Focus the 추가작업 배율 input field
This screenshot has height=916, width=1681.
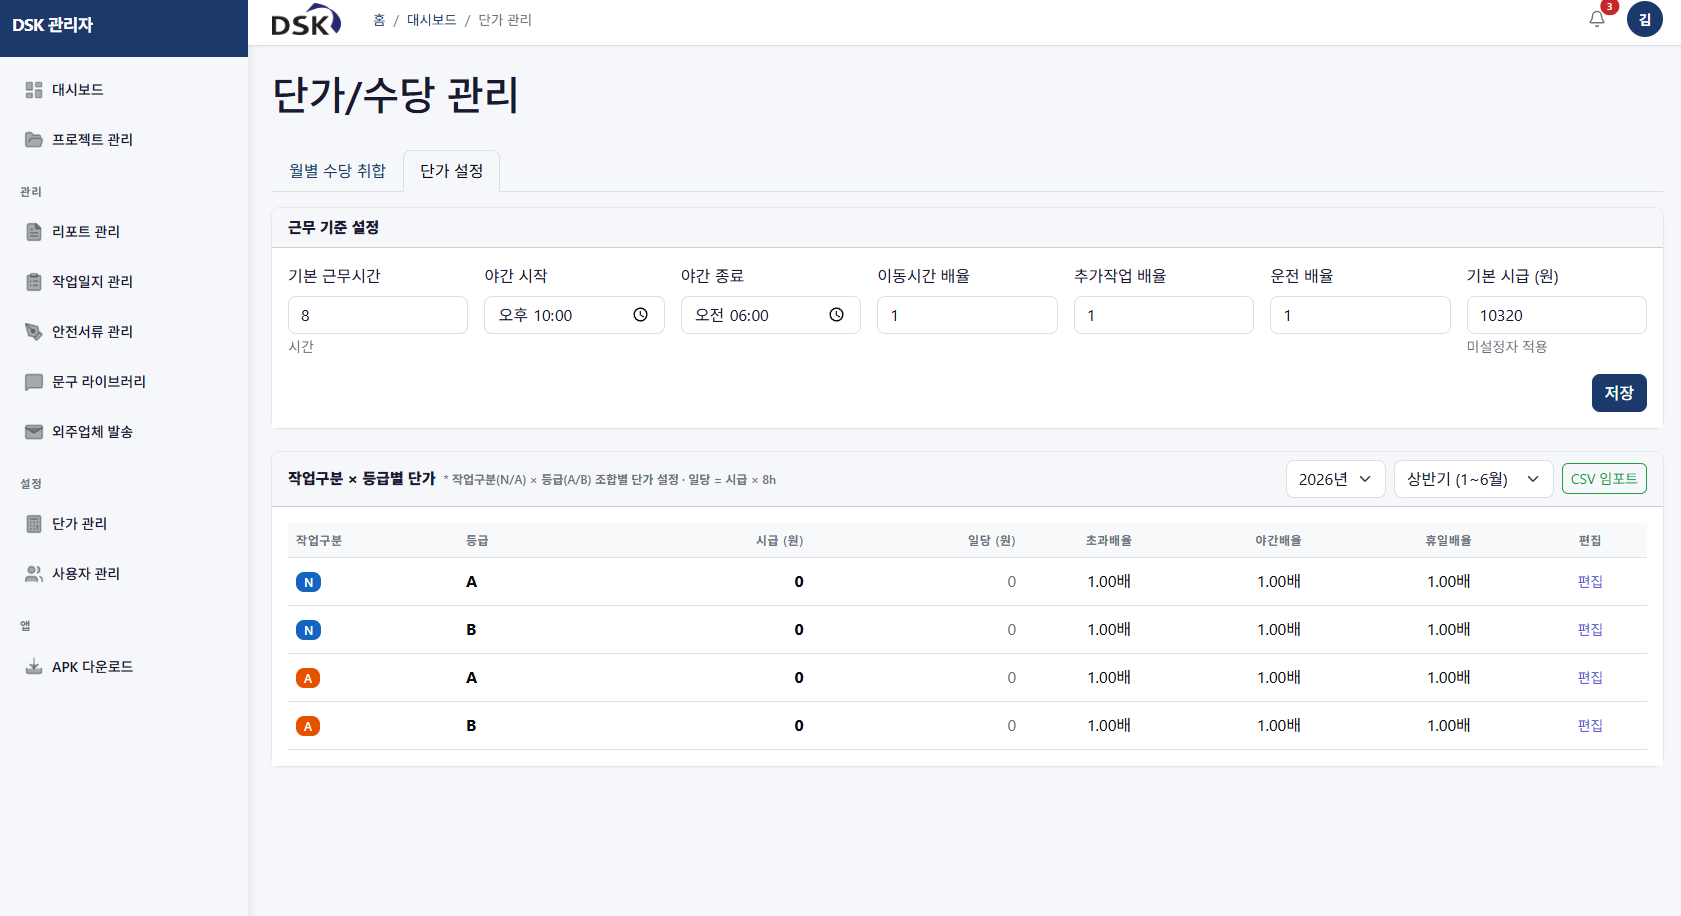(x=1164, y=315)
